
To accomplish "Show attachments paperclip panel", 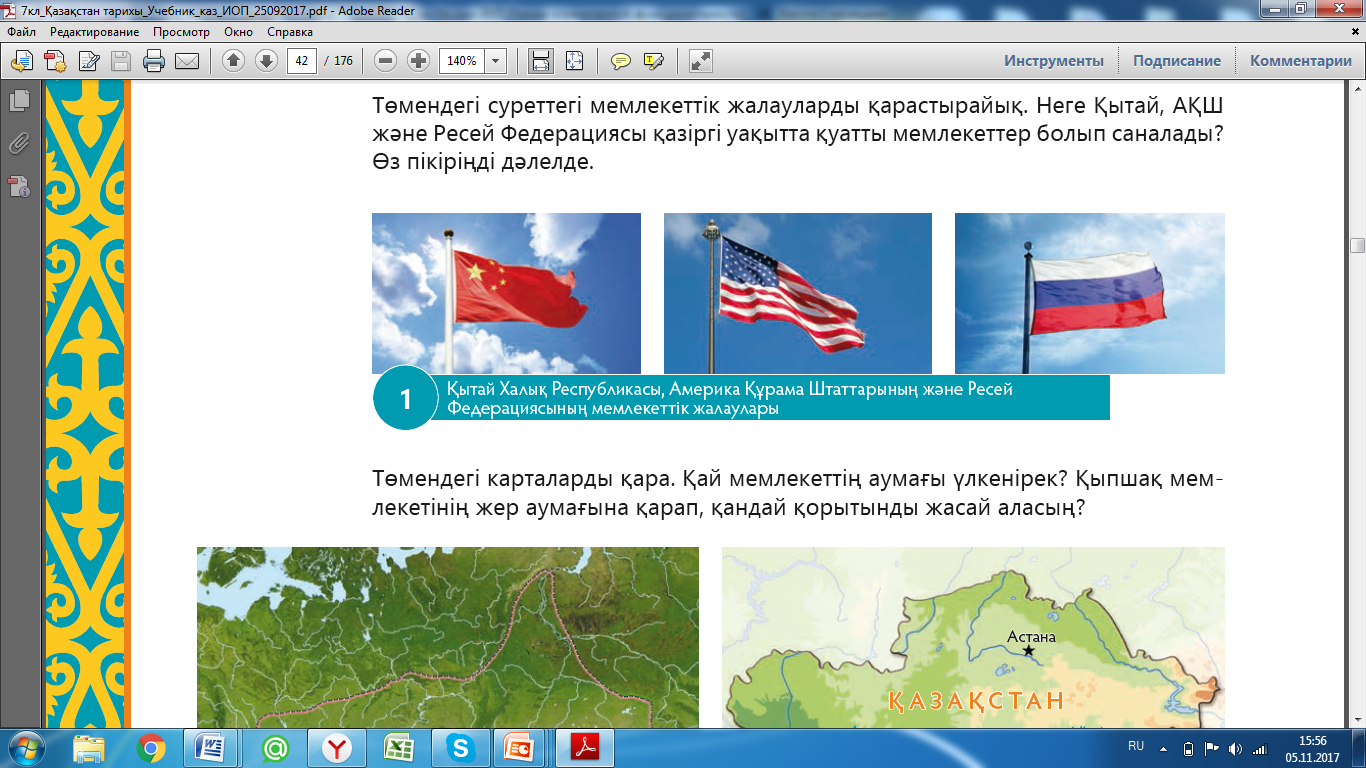I will point(19,143).
